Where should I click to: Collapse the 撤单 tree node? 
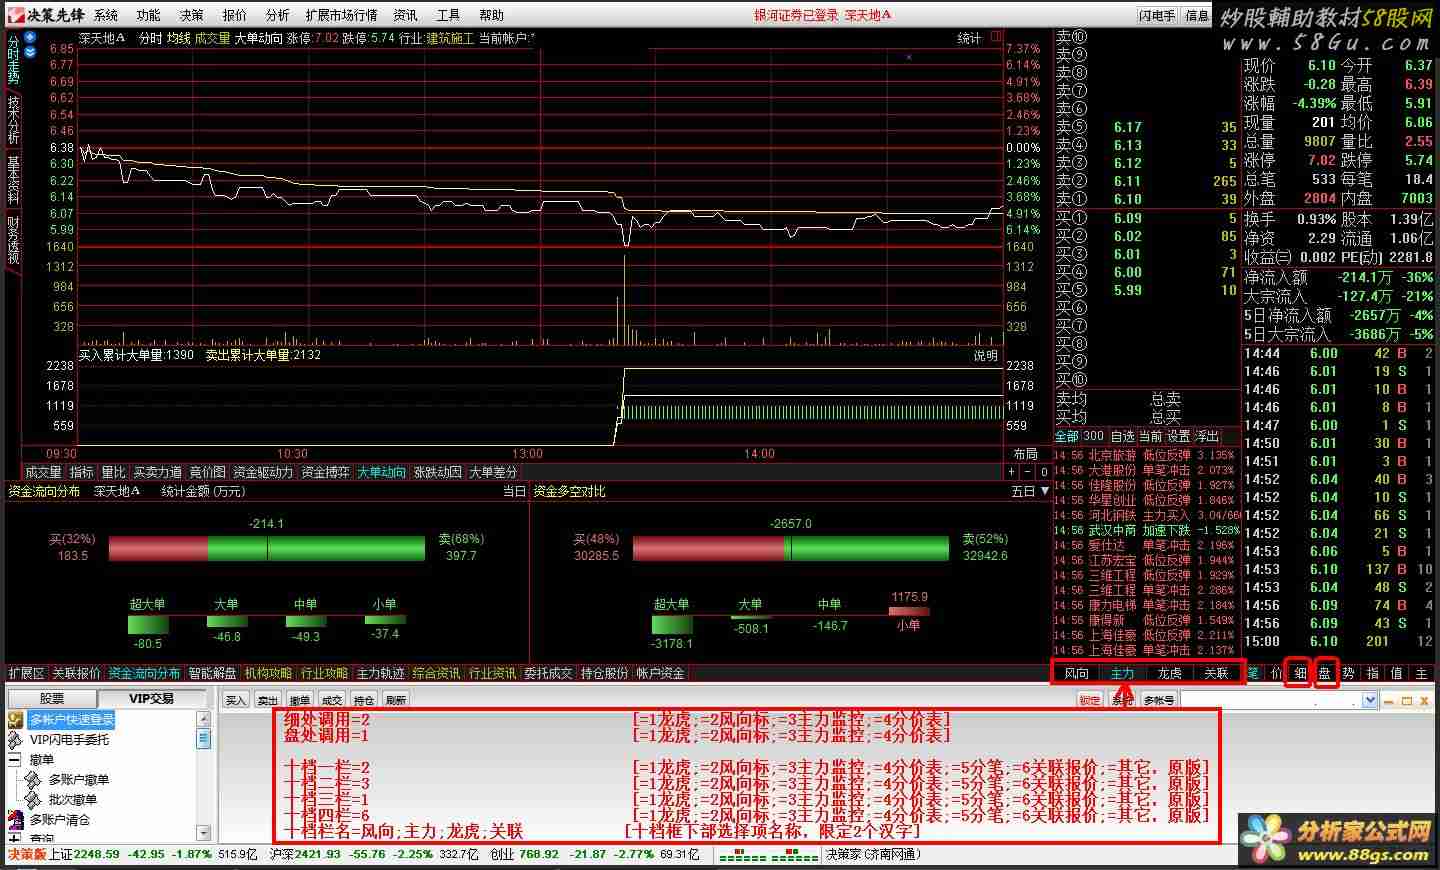pyautogui.click(x=15, y=760)
